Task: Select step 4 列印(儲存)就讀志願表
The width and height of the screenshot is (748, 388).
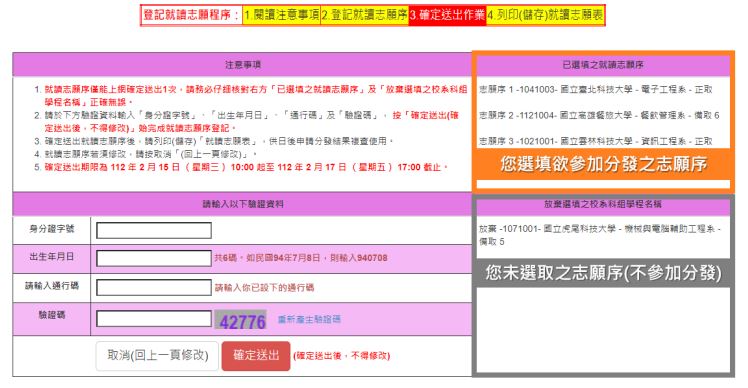Action: click(545, 15)
